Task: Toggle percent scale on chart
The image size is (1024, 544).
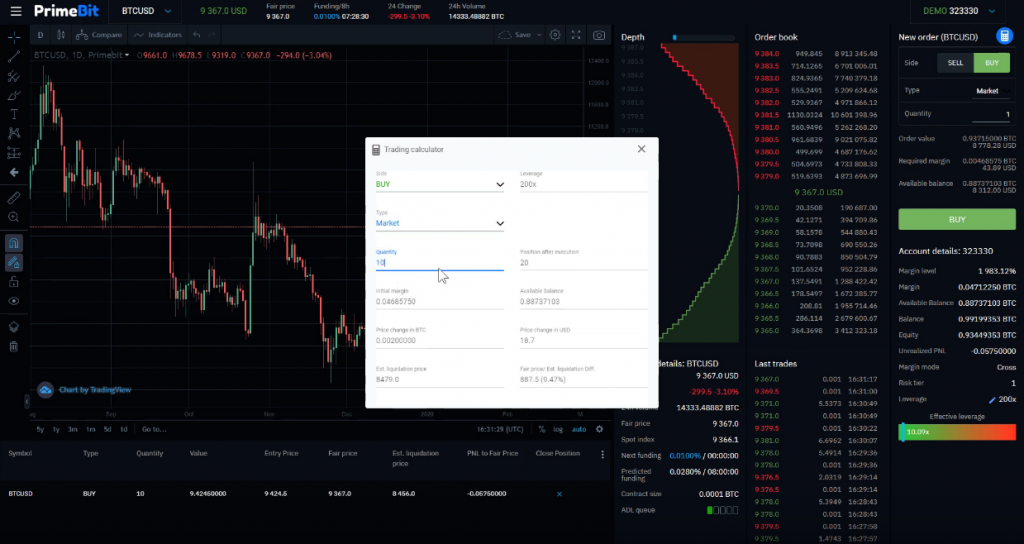Action: point(542,429)
